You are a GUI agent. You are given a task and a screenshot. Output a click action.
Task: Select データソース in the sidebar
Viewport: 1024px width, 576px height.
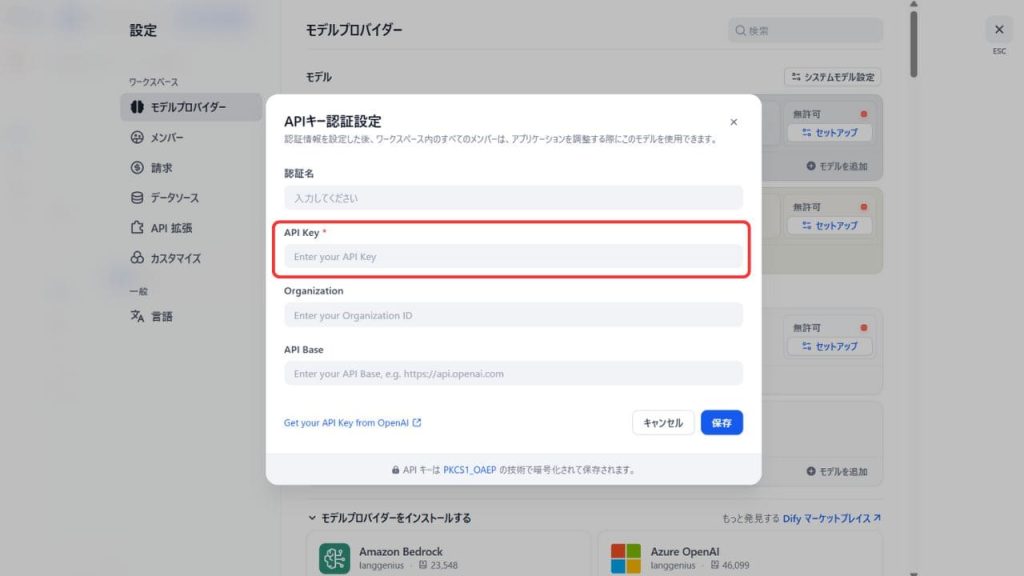pos(174,198)
